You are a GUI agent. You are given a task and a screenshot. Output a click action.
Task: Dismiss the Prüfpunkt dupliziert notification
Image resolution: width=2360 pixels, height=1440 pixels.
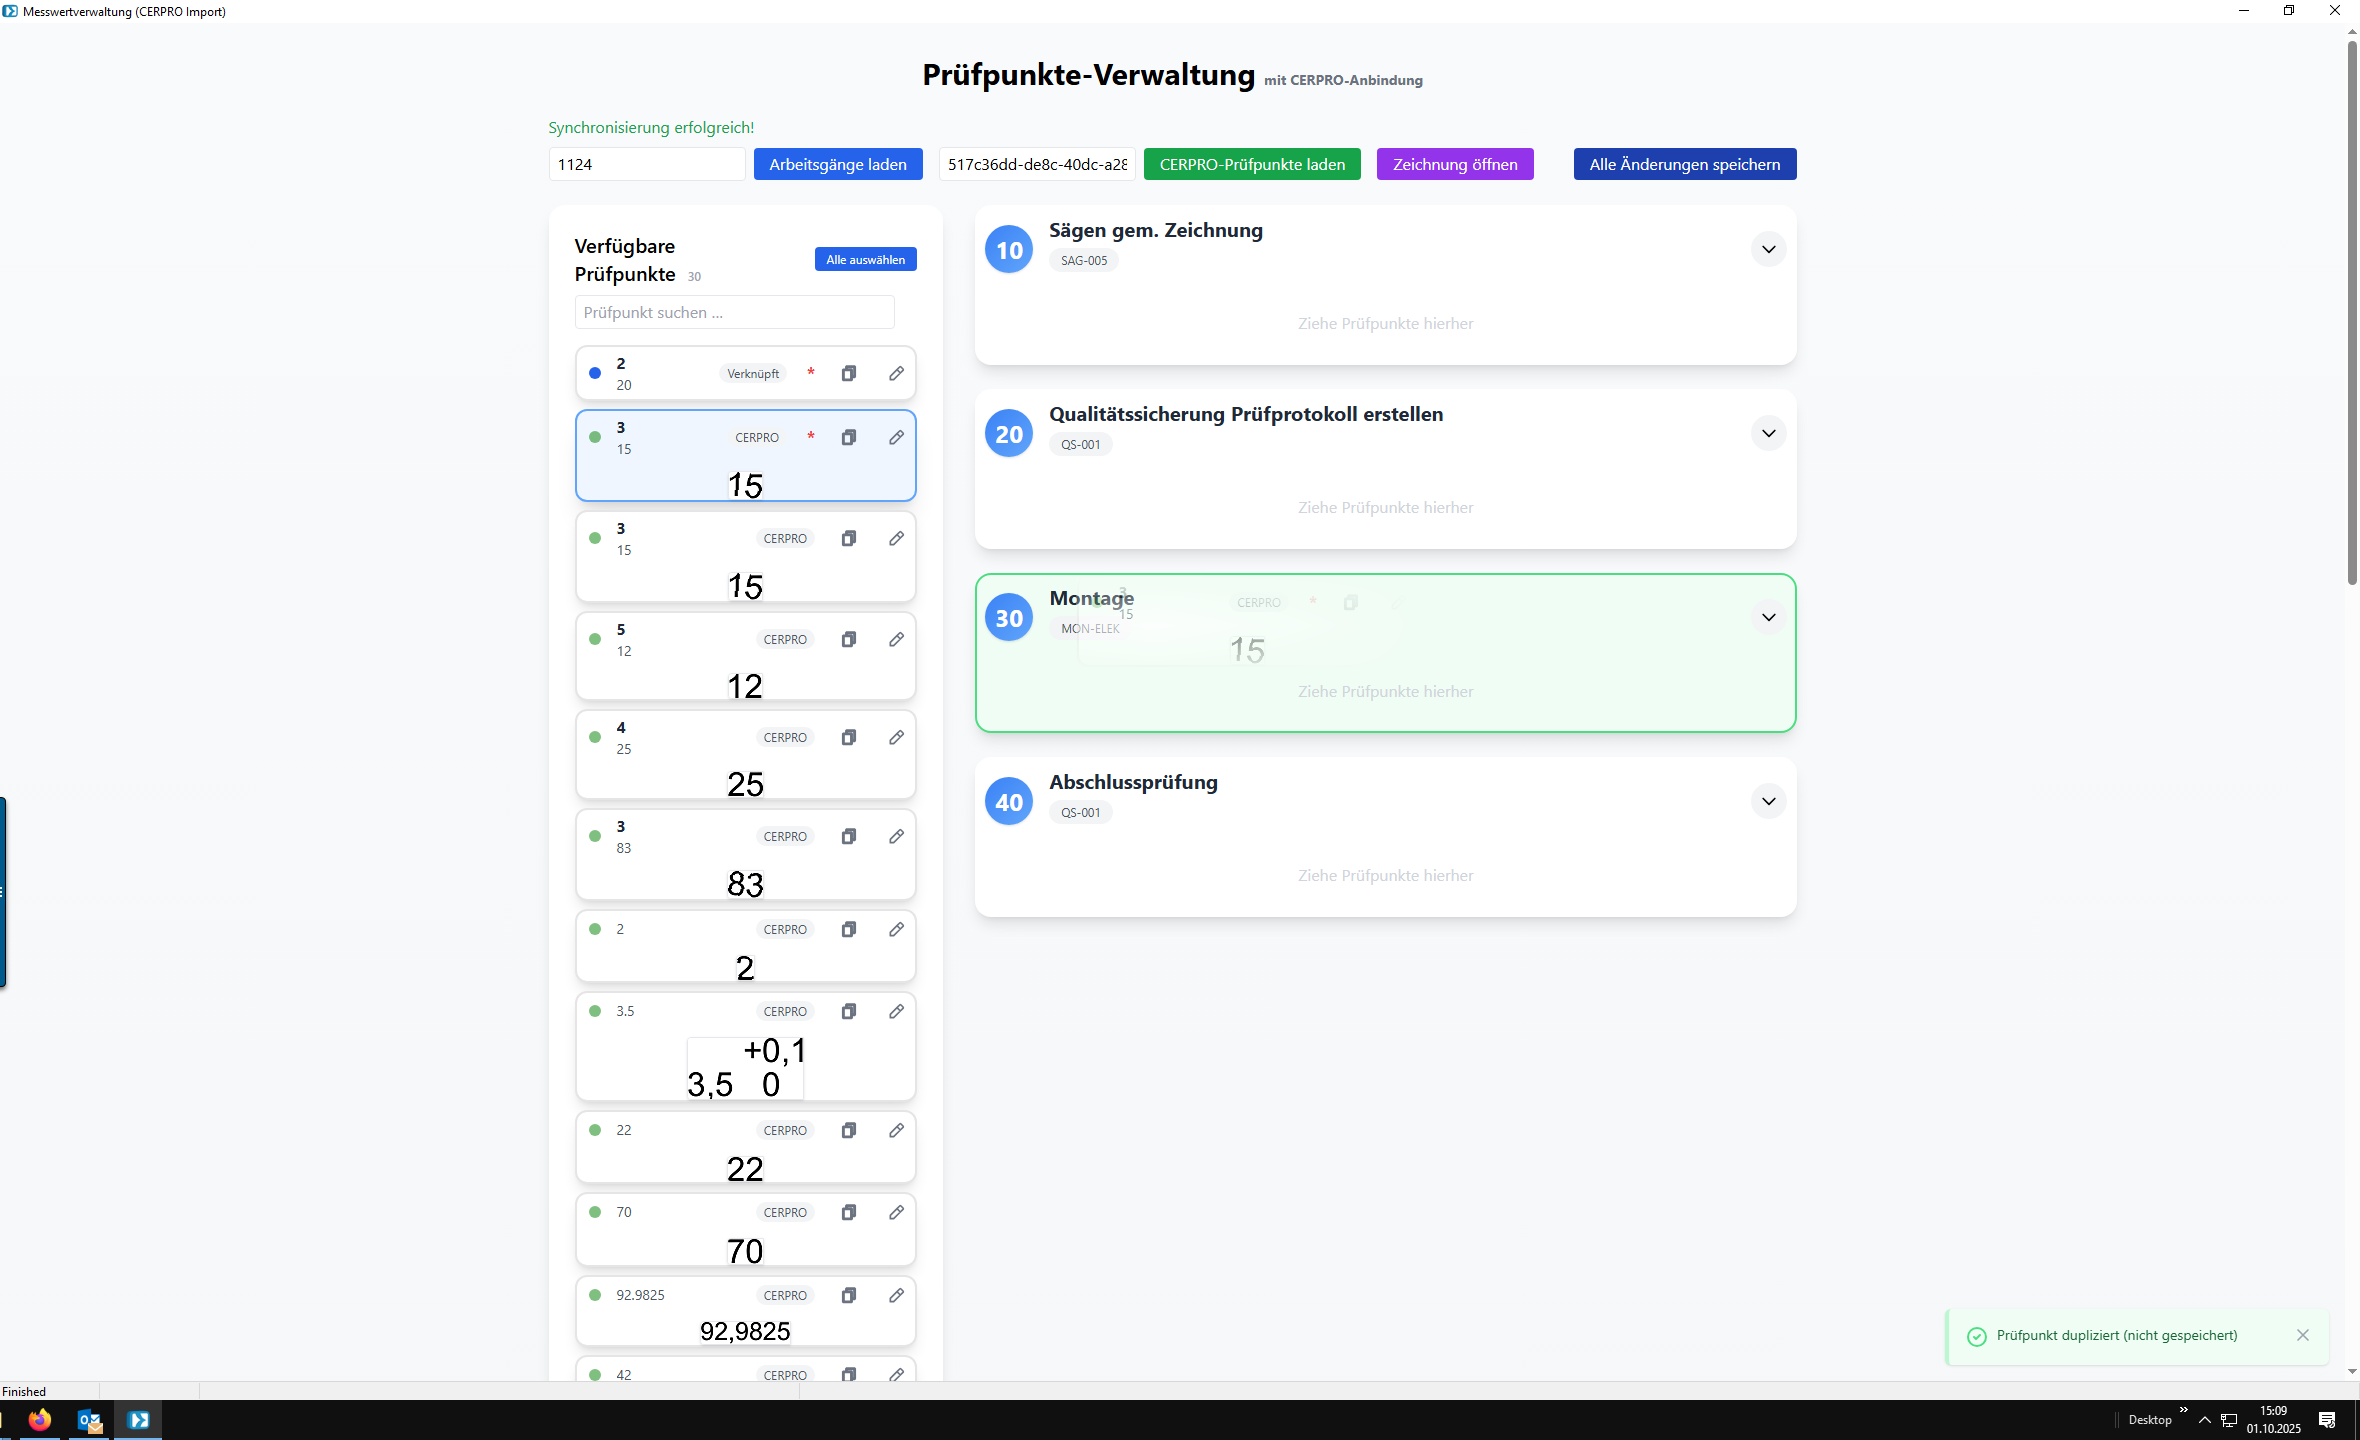tap(2303, 1335)
